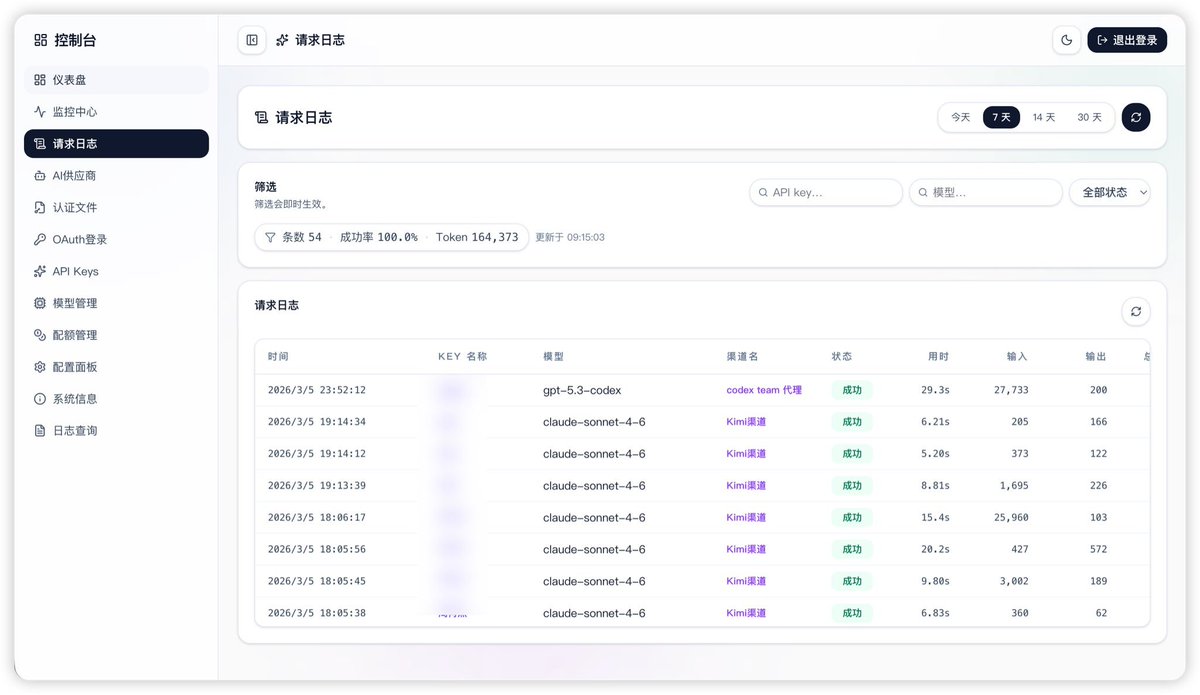Click the filter funnel icon beside 条数 54
This screenshot has height=695, width=1200.
270,237
